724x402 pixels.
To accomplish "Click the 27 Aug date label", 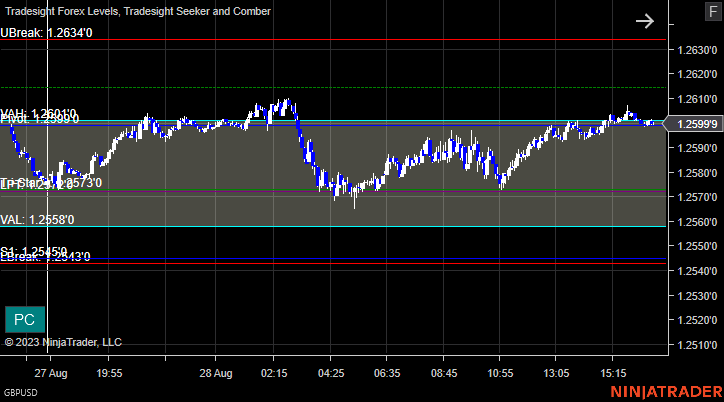I will point(51,373).
